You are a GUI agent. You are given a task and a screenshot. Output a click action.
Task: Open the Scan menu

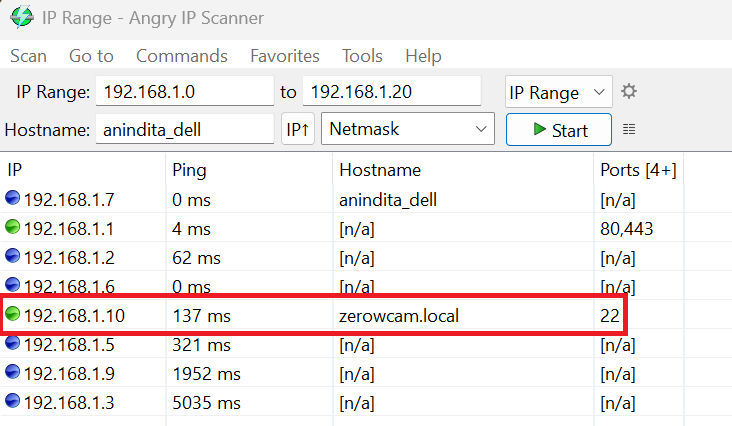(28, 56)
